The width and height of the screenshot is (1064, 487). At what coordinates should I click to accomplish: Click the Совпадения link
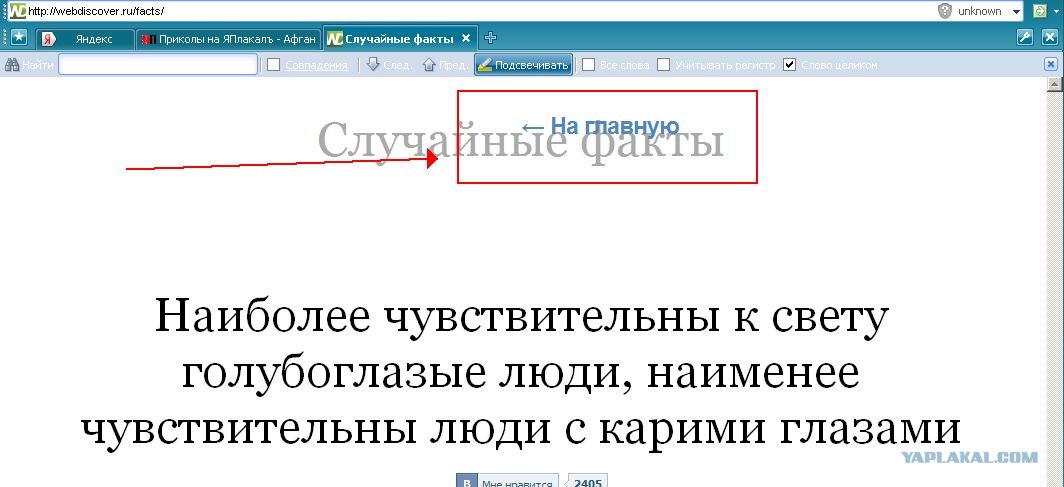[316, 65]
